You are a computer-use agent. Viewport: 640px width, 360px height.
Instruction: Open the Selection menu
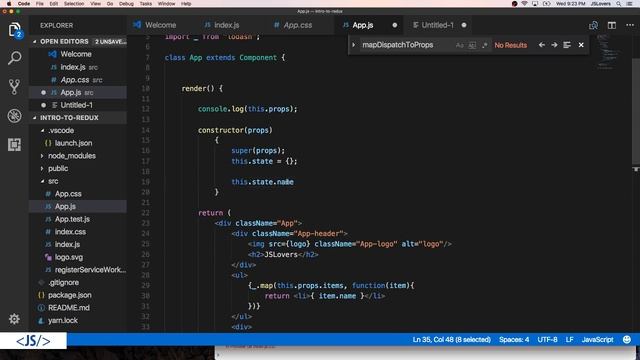point(74,4)
